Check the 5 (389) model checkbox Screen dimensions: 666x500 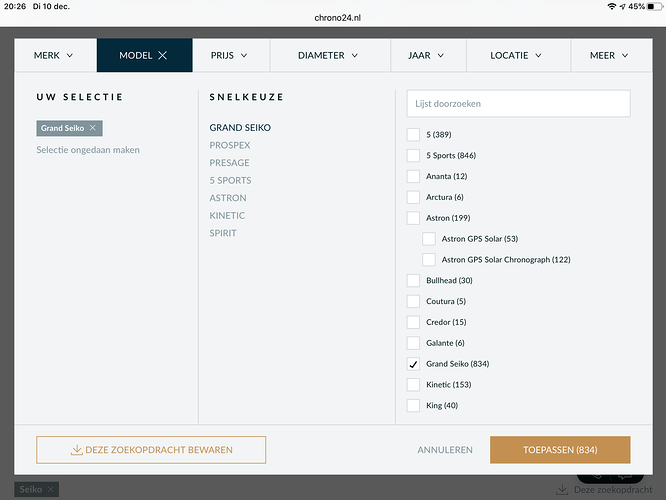(413, 135)
